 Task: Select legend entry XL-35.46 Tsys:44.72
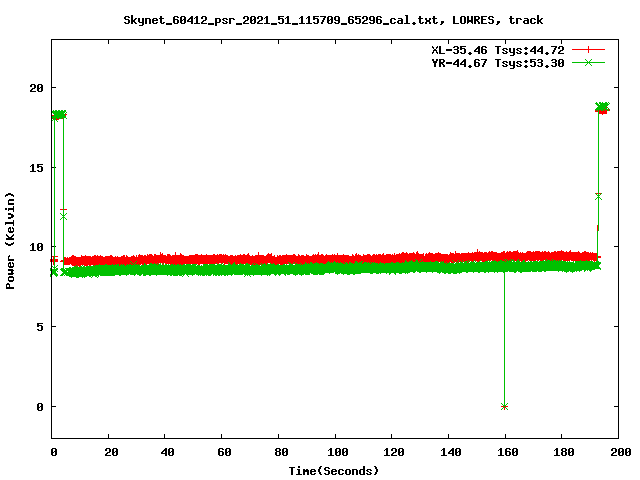pos(498,50)
